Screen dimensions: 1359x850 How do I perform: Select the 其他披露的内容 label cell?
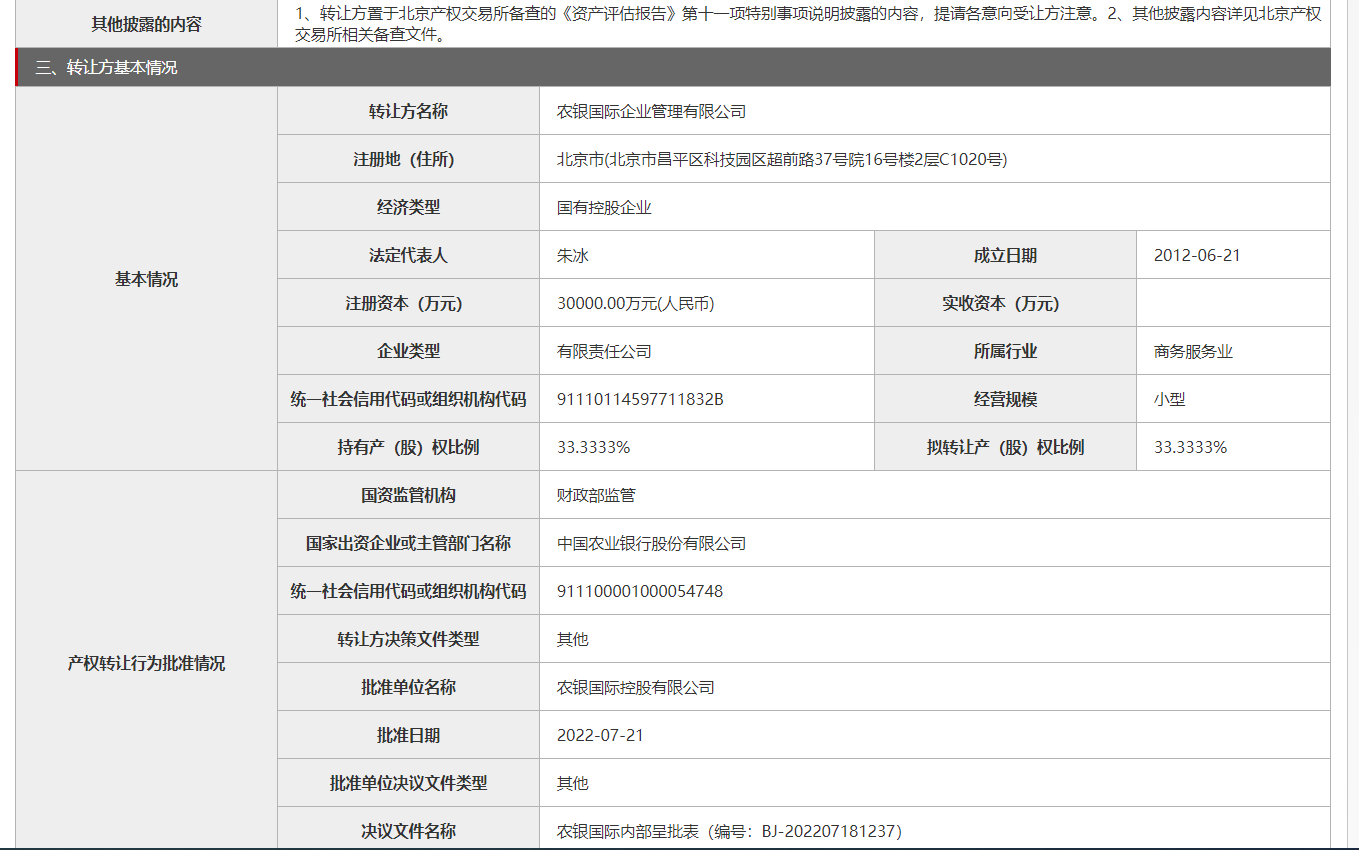[x=146, y=24]
